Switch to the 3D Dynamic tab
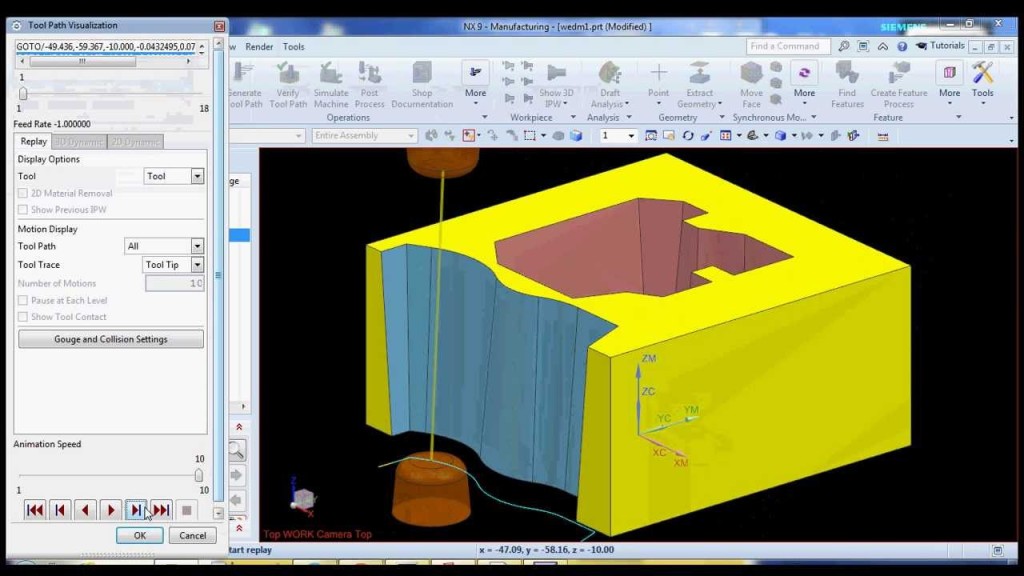The width and height of the screenshot is (1024, 576). tap(79, 142)
